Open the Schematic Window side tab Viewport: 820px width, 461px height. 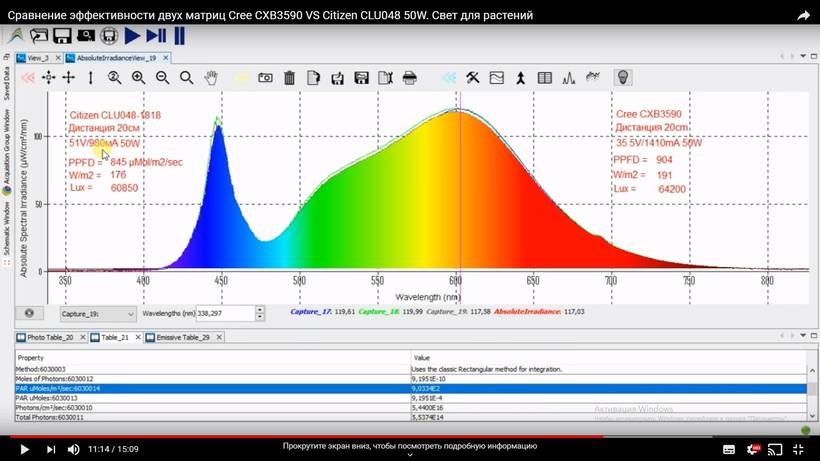click(x=6, y=230)
